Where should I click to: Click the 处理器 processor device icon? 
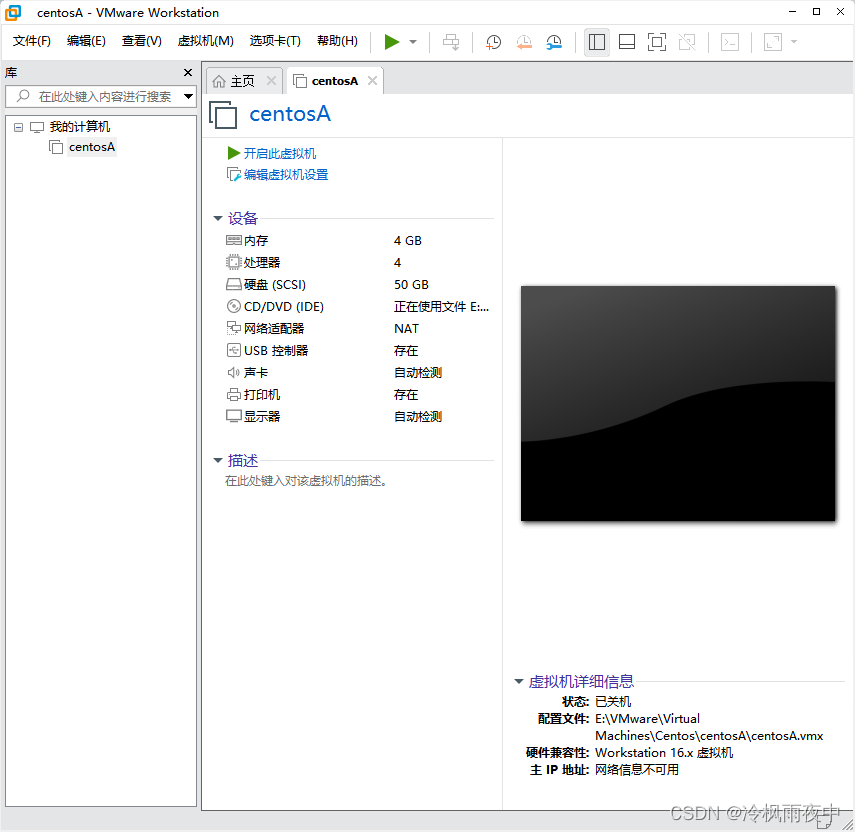(x=233, y=262)
